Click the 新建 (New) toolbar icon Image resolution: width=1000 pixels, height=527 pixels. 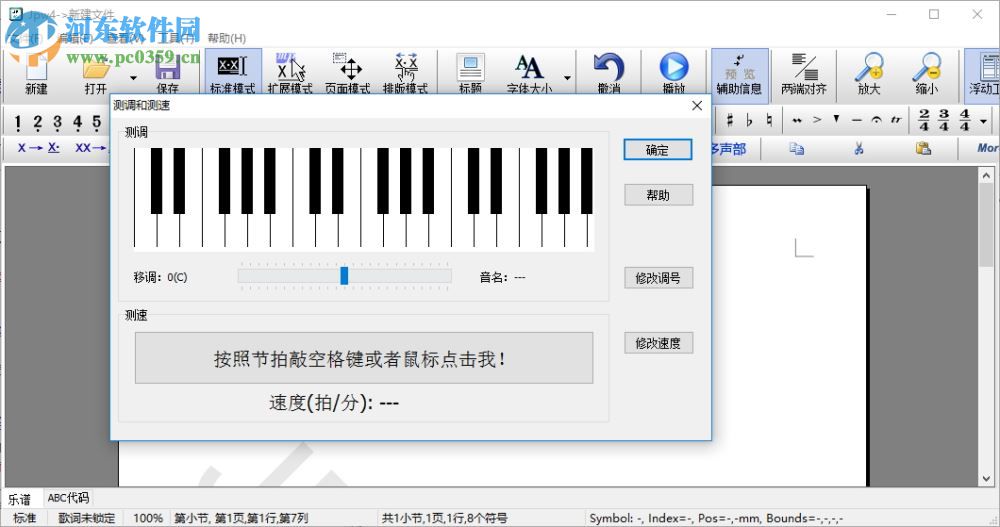click(x=36, y=73)
